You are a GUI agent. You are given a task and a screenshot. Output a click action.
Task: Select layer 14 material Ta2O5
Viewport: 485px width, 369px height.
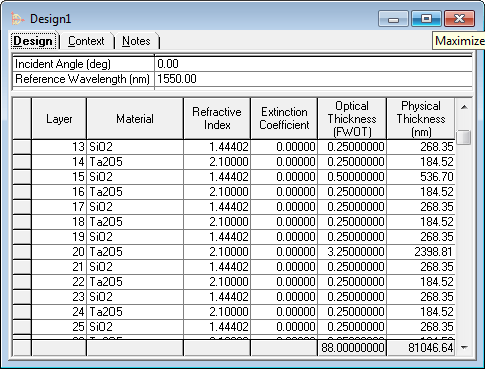(135, 162)
